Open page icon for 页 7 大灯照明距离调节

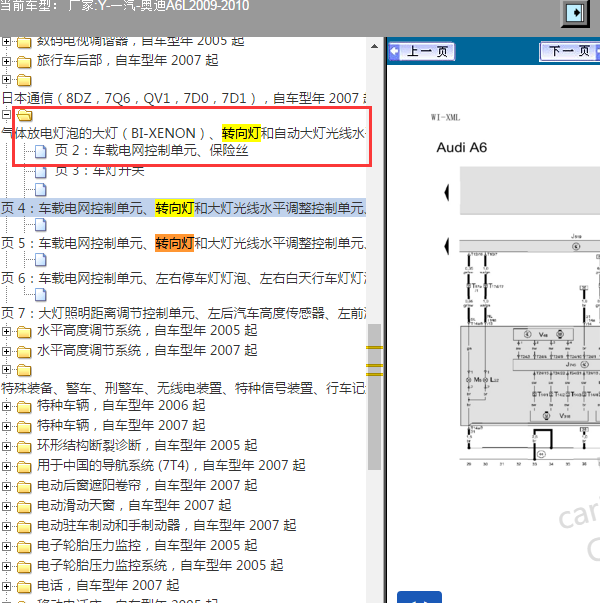pos(41,295)
